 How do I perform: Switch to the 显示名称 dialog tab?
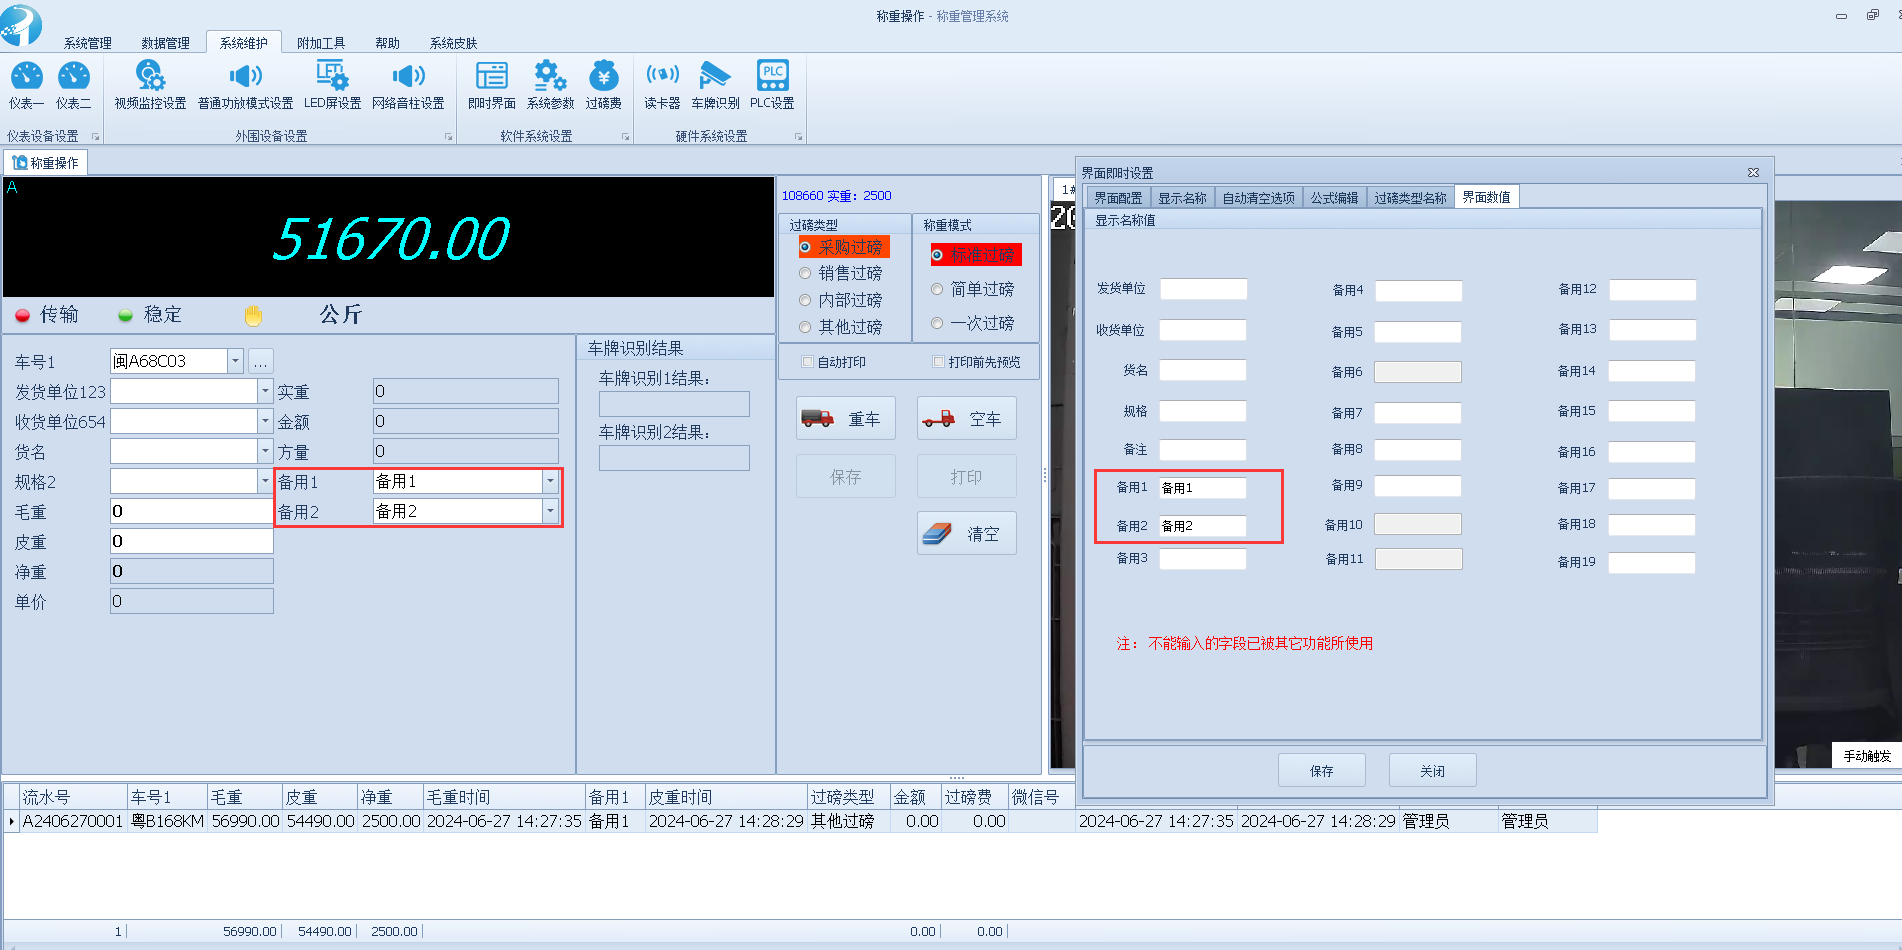point(1182,198)
